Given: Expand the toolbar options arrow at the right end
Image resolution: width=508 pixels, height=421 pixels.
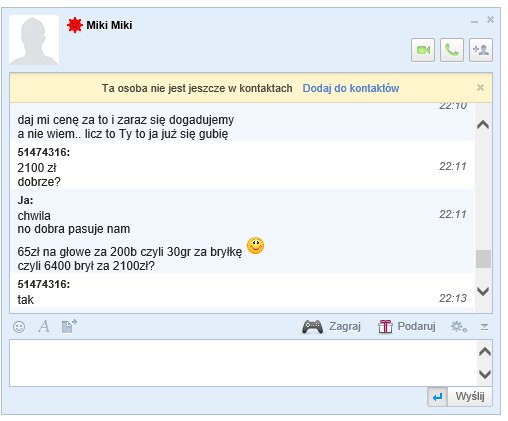Looking at the screenshot, I should [x=484, y=327].
